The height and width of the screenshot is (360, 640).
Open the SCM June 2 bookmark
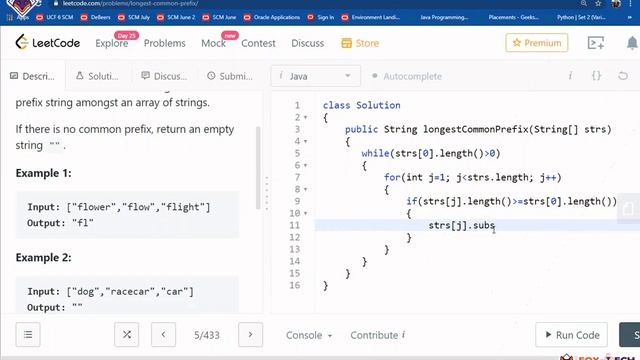coord(176,17)
